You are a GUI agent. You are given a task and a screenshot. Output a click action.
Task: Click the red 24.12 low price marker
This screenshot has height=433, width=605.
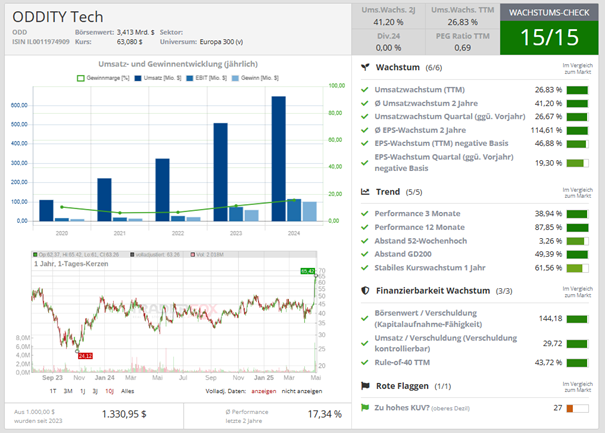point(85,356)
